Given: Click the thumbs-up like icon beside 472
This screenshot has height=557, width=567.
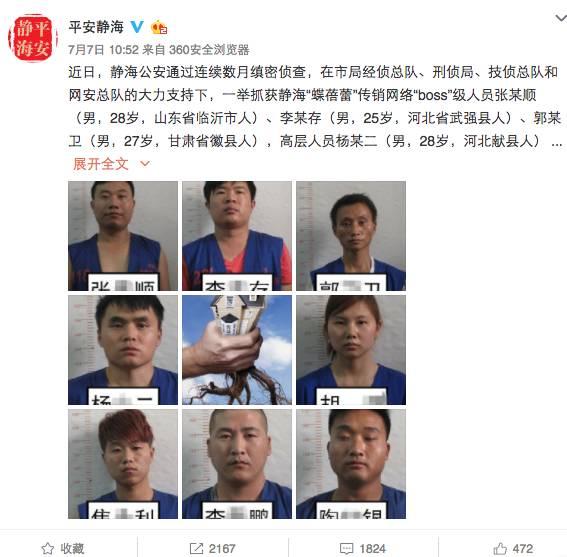Looking at the screenshot, I should (x=500, y=548).
